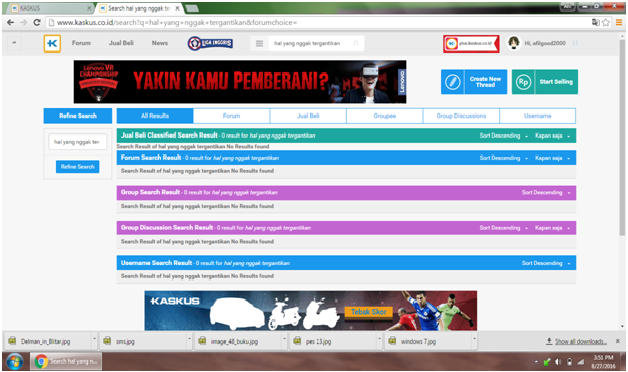The image size is (628, 372).
Task: Click the sidebar refine search text field
Action: click(78, 142)
